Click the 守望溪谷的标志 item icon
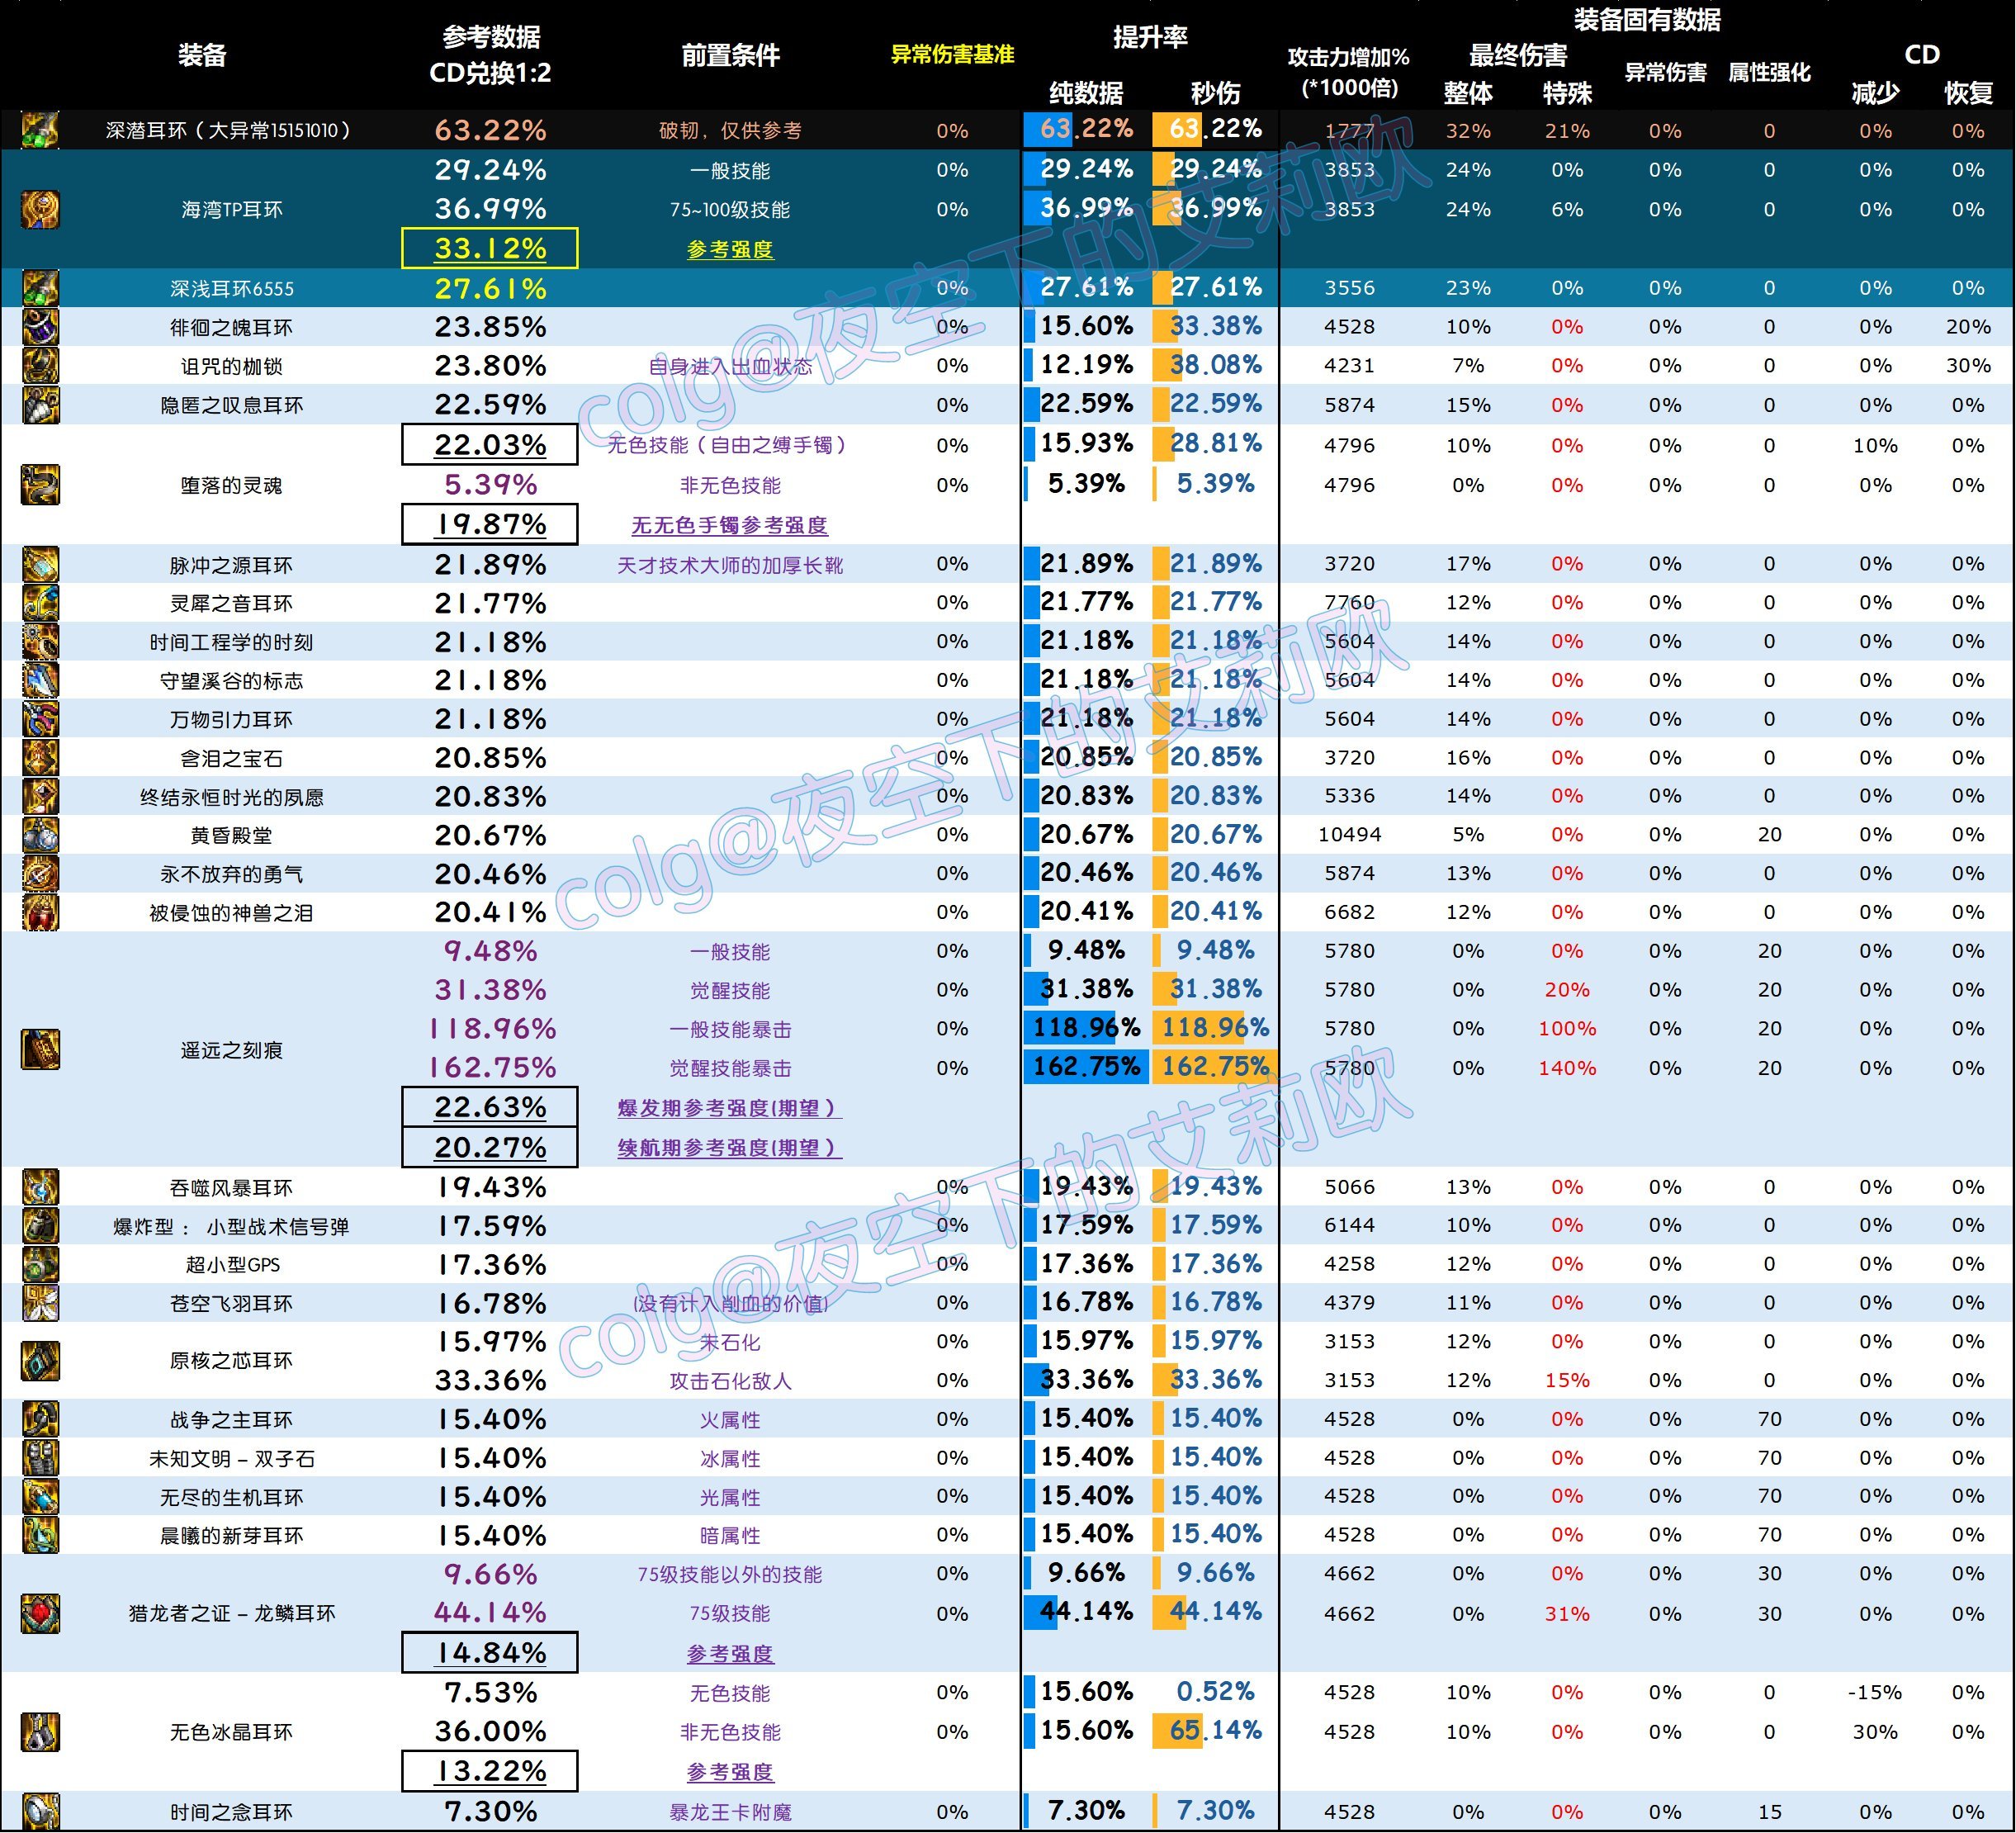Image resolution: width=2016 pixels, height=1833 pixels. [40, 681]
